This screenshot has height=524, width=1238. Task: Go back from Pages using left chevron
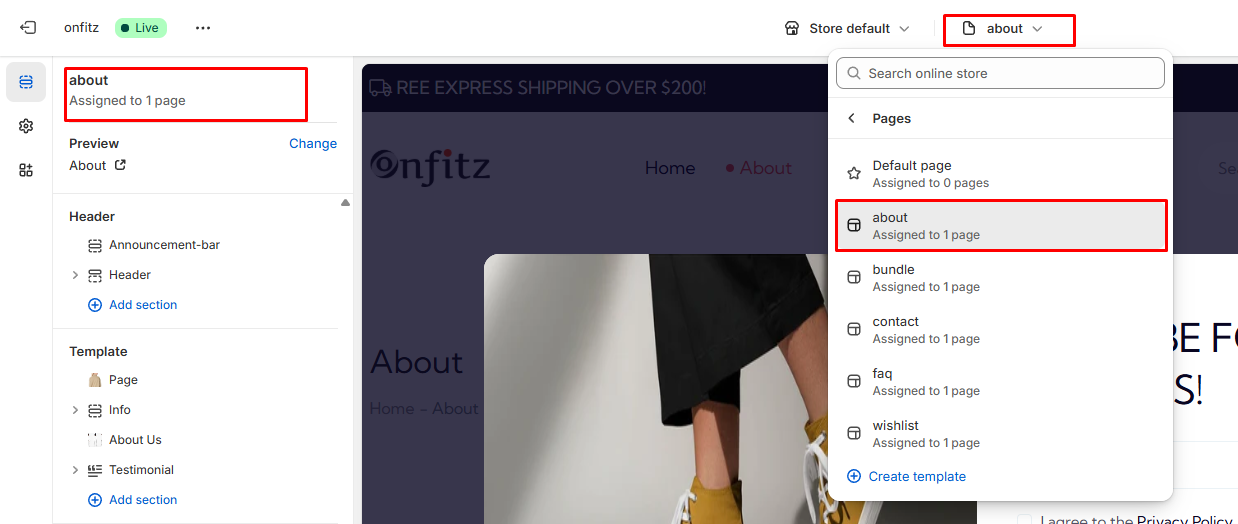click(852, 118)
